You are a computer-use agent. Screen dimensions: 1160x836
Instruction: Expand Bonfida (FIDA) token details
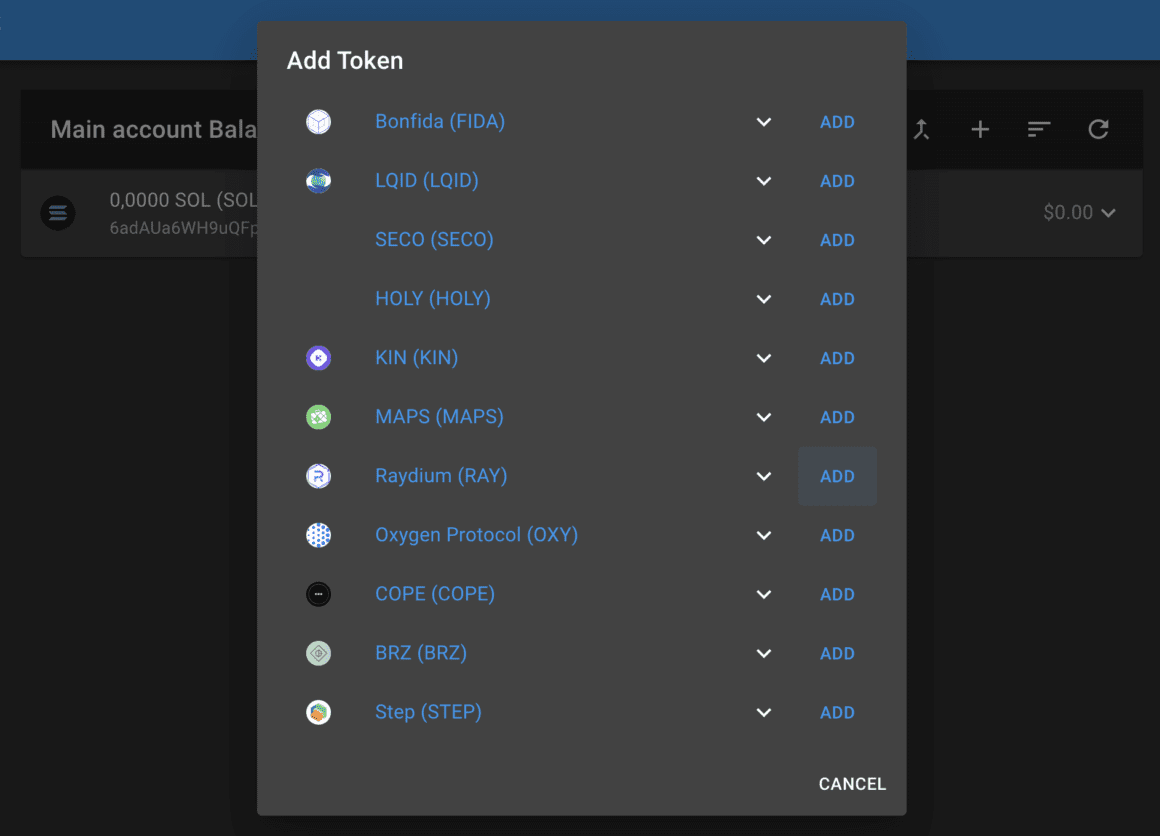click(x=764, y=122)
